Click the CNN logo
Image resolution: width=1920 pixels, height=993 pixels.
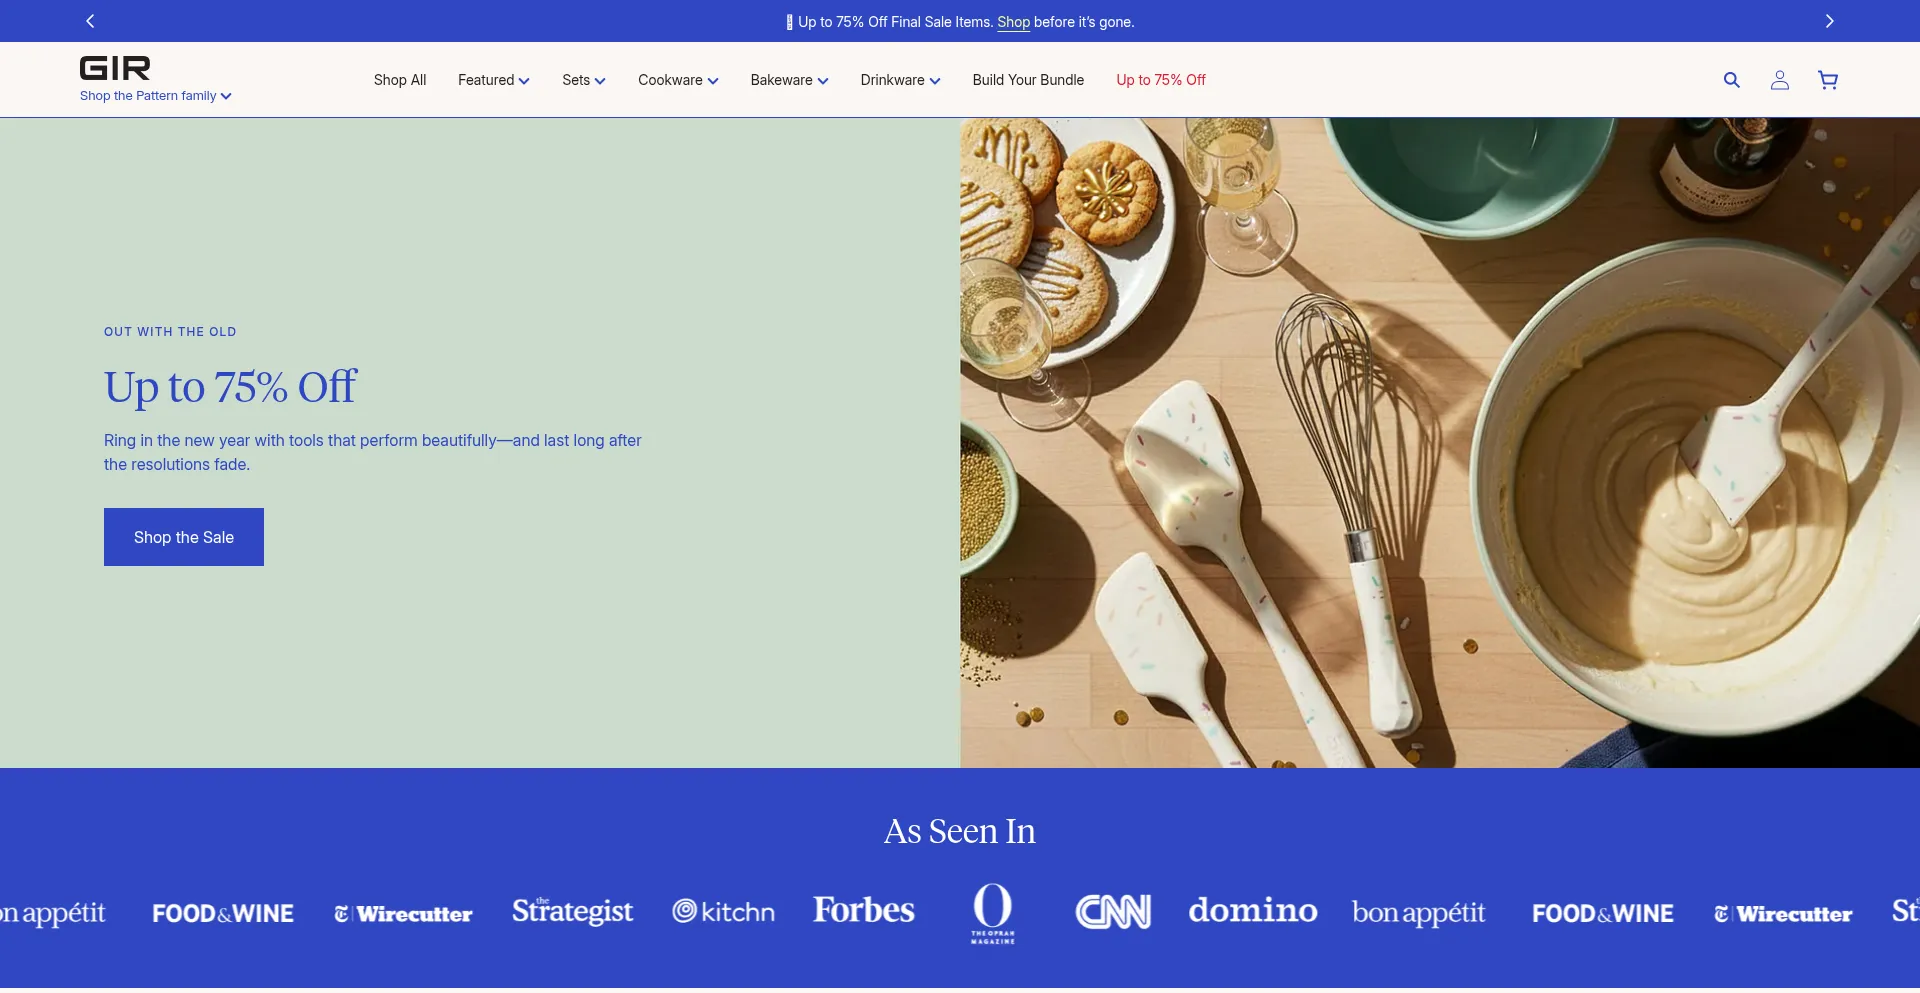click(1112, 912)
